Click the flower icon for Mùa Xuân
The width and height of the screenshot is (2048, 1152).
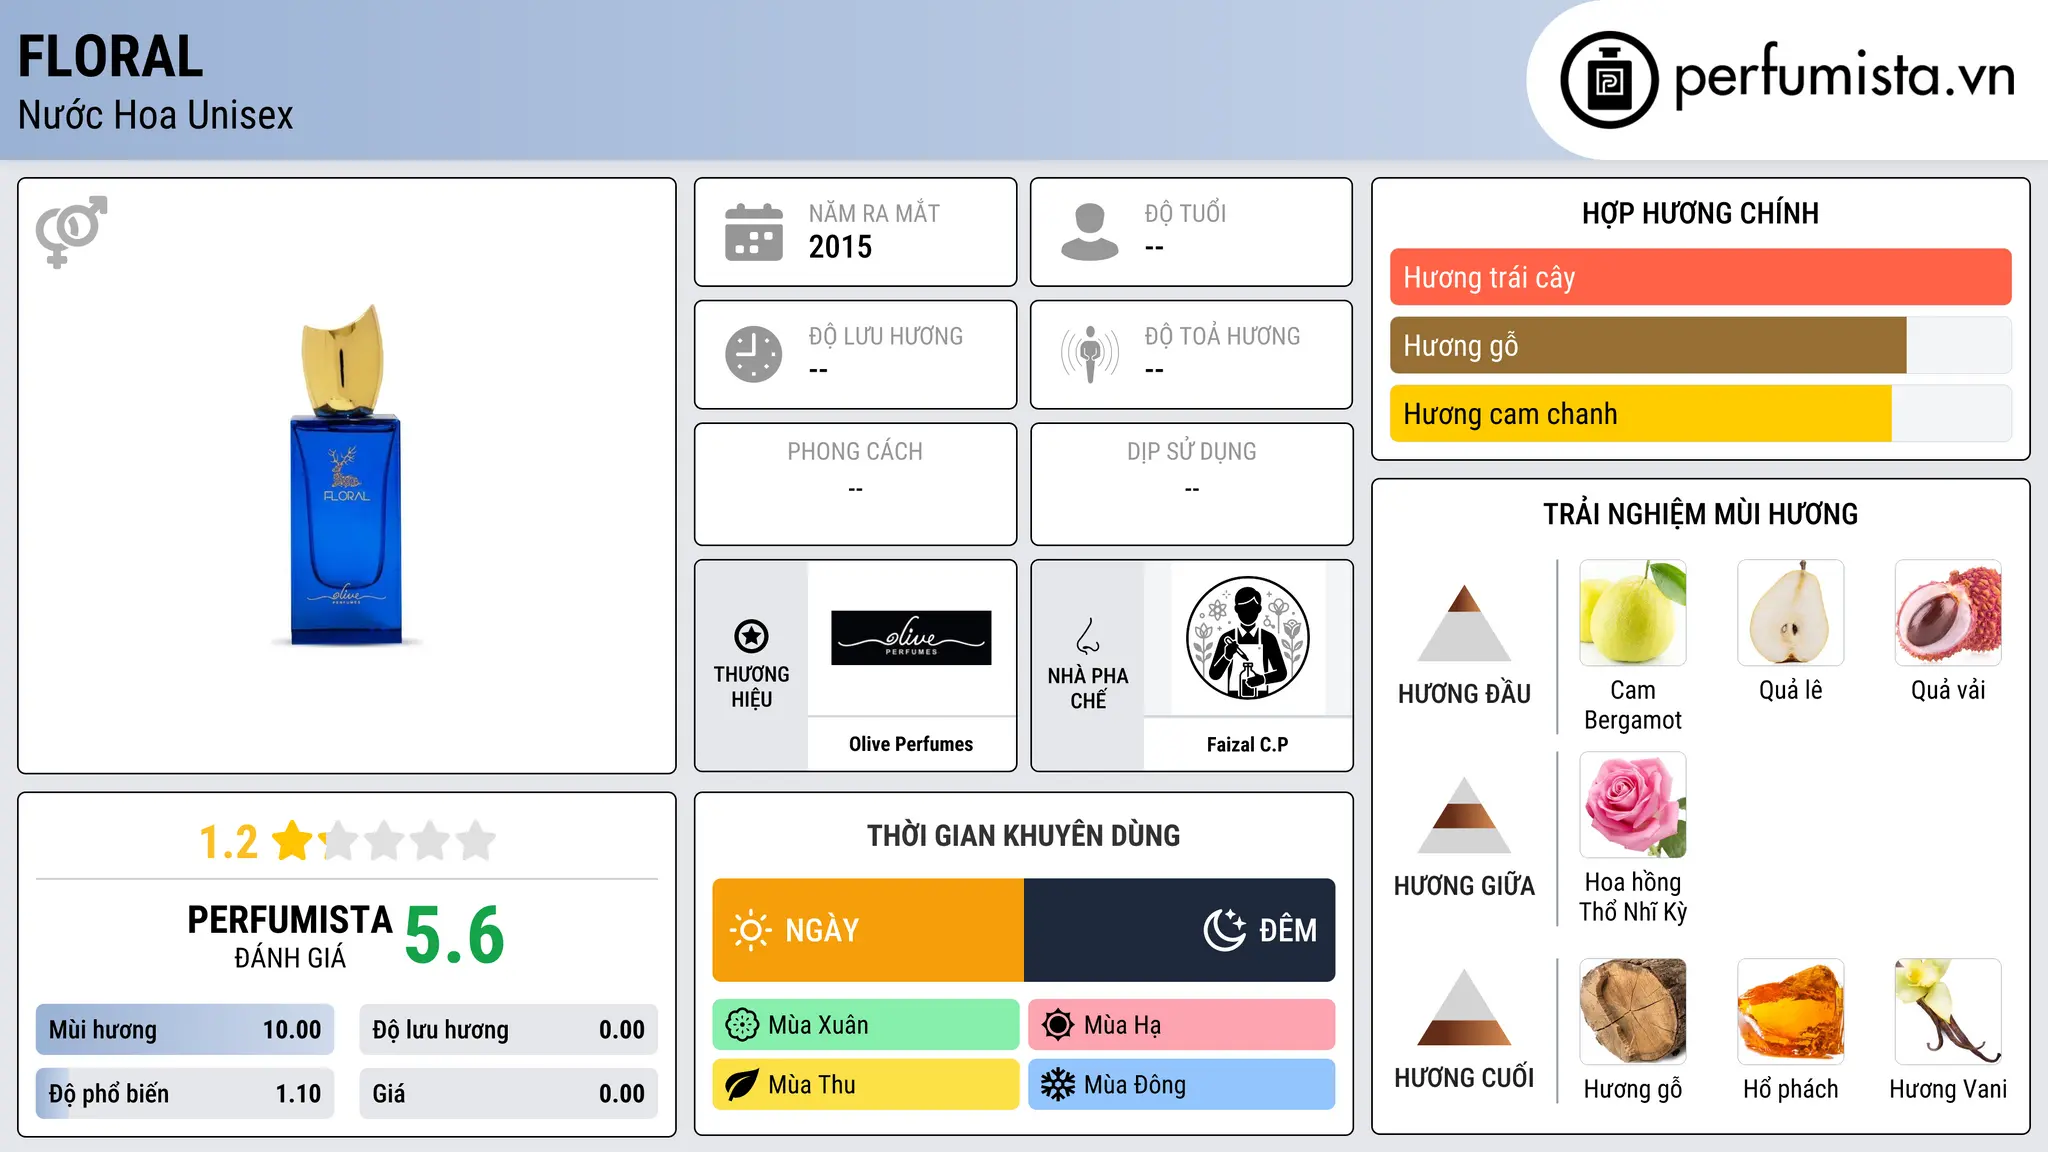point(742,1025)
